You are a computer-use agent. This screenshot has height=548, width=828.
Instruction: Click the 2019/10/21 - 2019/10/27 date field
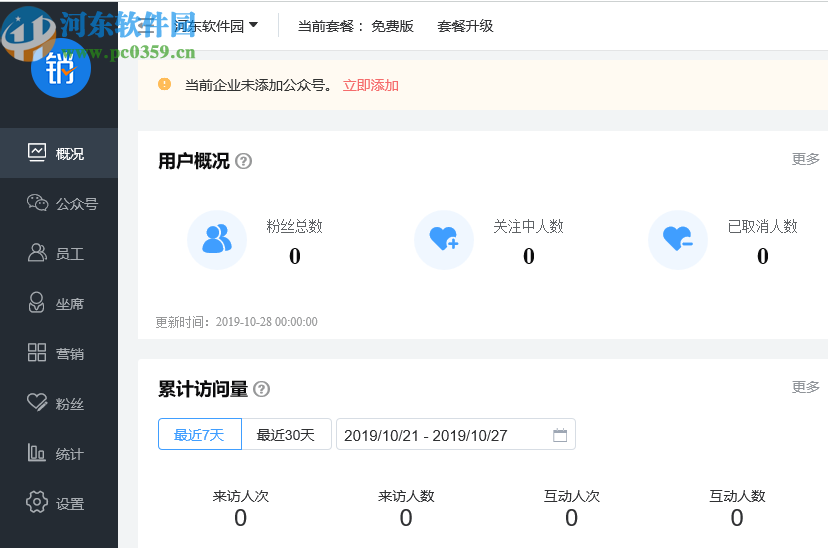[x=456, y=434]
